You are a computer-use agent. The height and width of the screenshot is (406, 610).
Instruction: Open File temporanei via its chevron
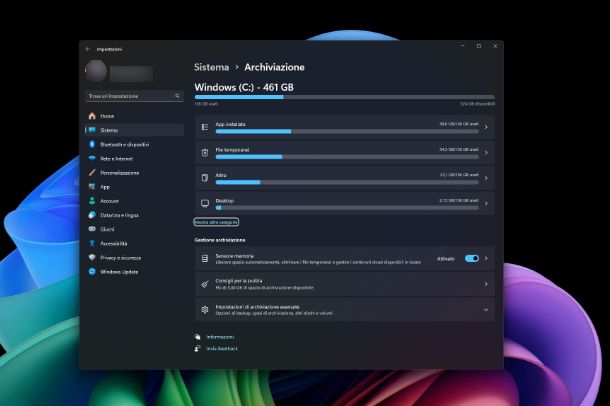point(486,152)
